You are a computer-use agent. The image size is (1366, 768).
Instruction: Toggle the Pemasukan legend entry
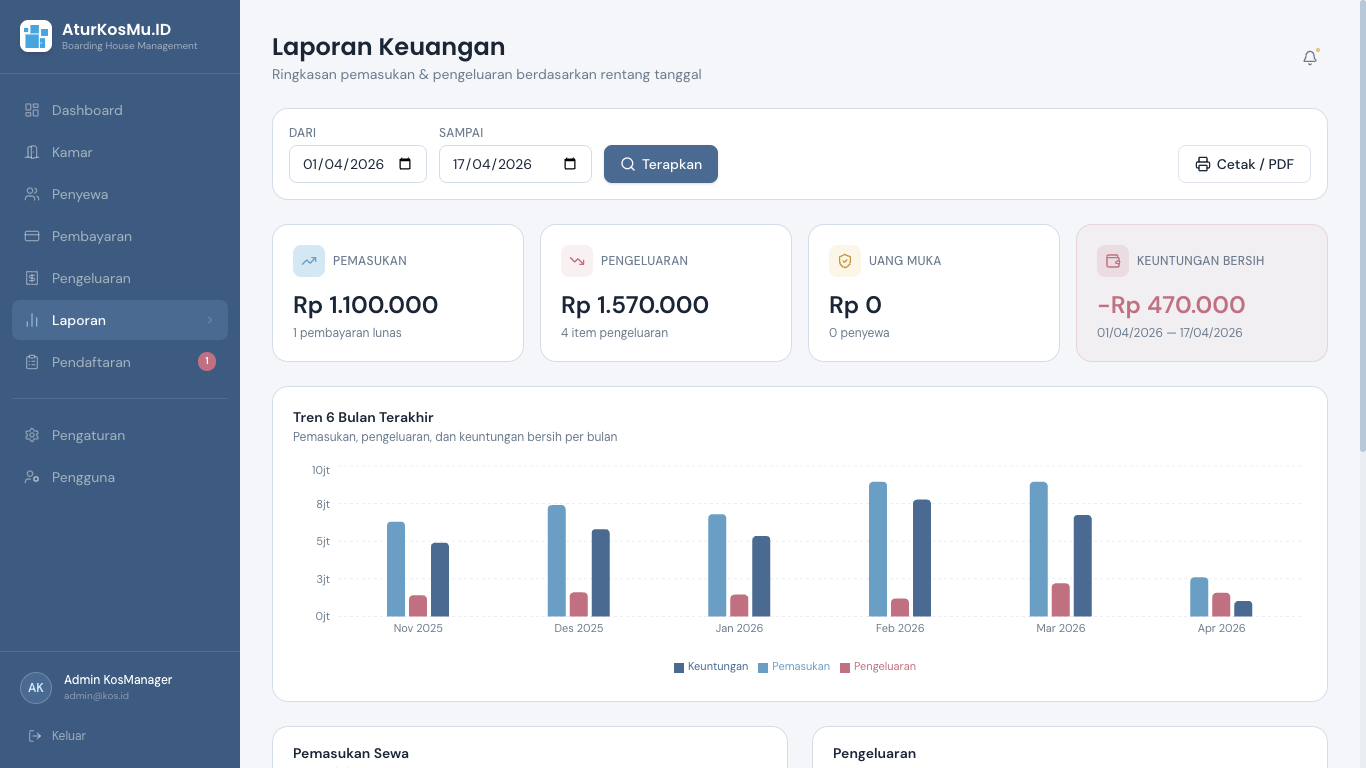point(794,666)
